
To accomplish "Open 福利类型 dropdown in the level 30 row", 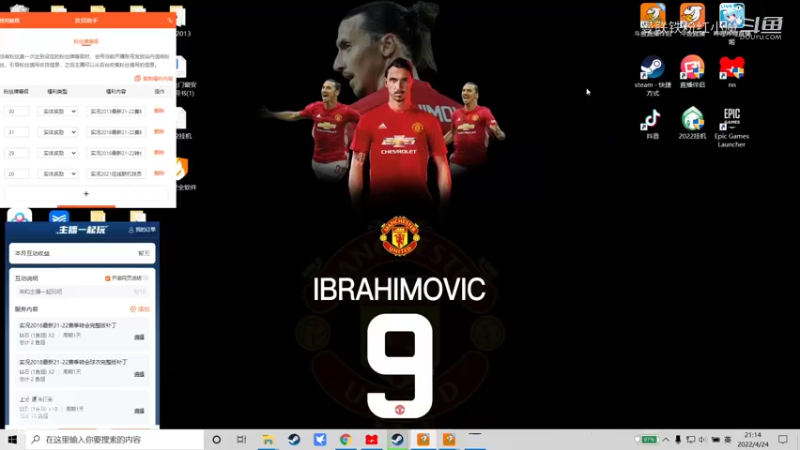I will coord(58,111).
